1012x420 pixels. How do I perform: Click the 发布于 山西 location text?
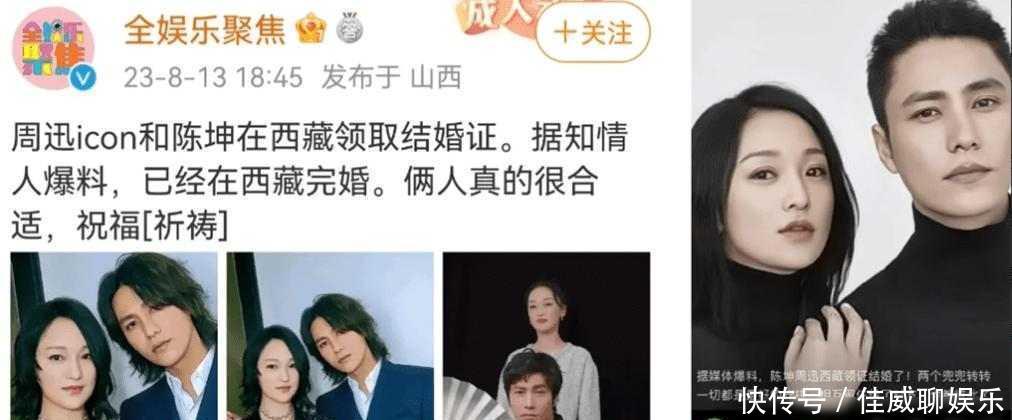tap(391, 78)
